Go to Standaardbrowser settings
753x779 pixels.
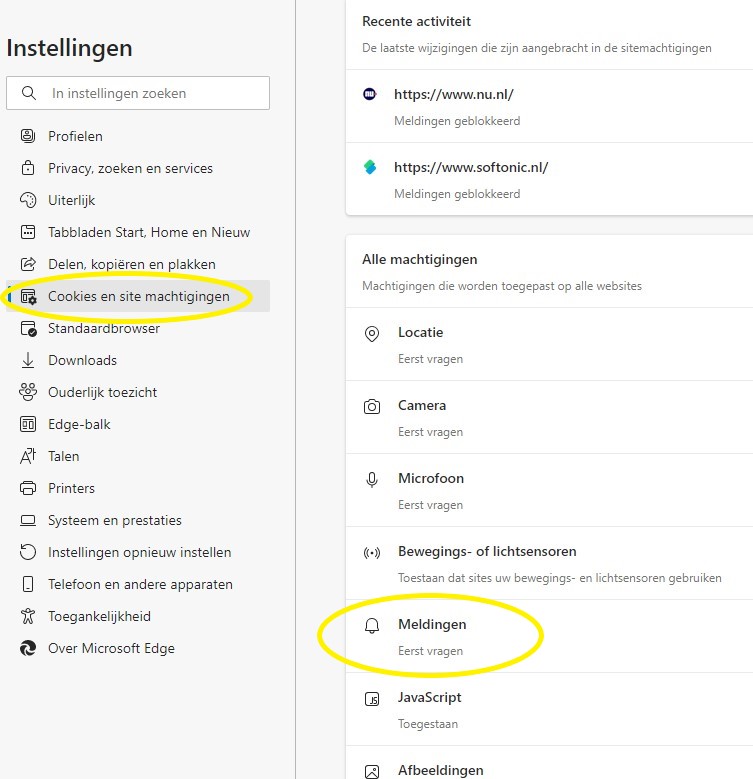pyautogui.click(x=138, y=328)
